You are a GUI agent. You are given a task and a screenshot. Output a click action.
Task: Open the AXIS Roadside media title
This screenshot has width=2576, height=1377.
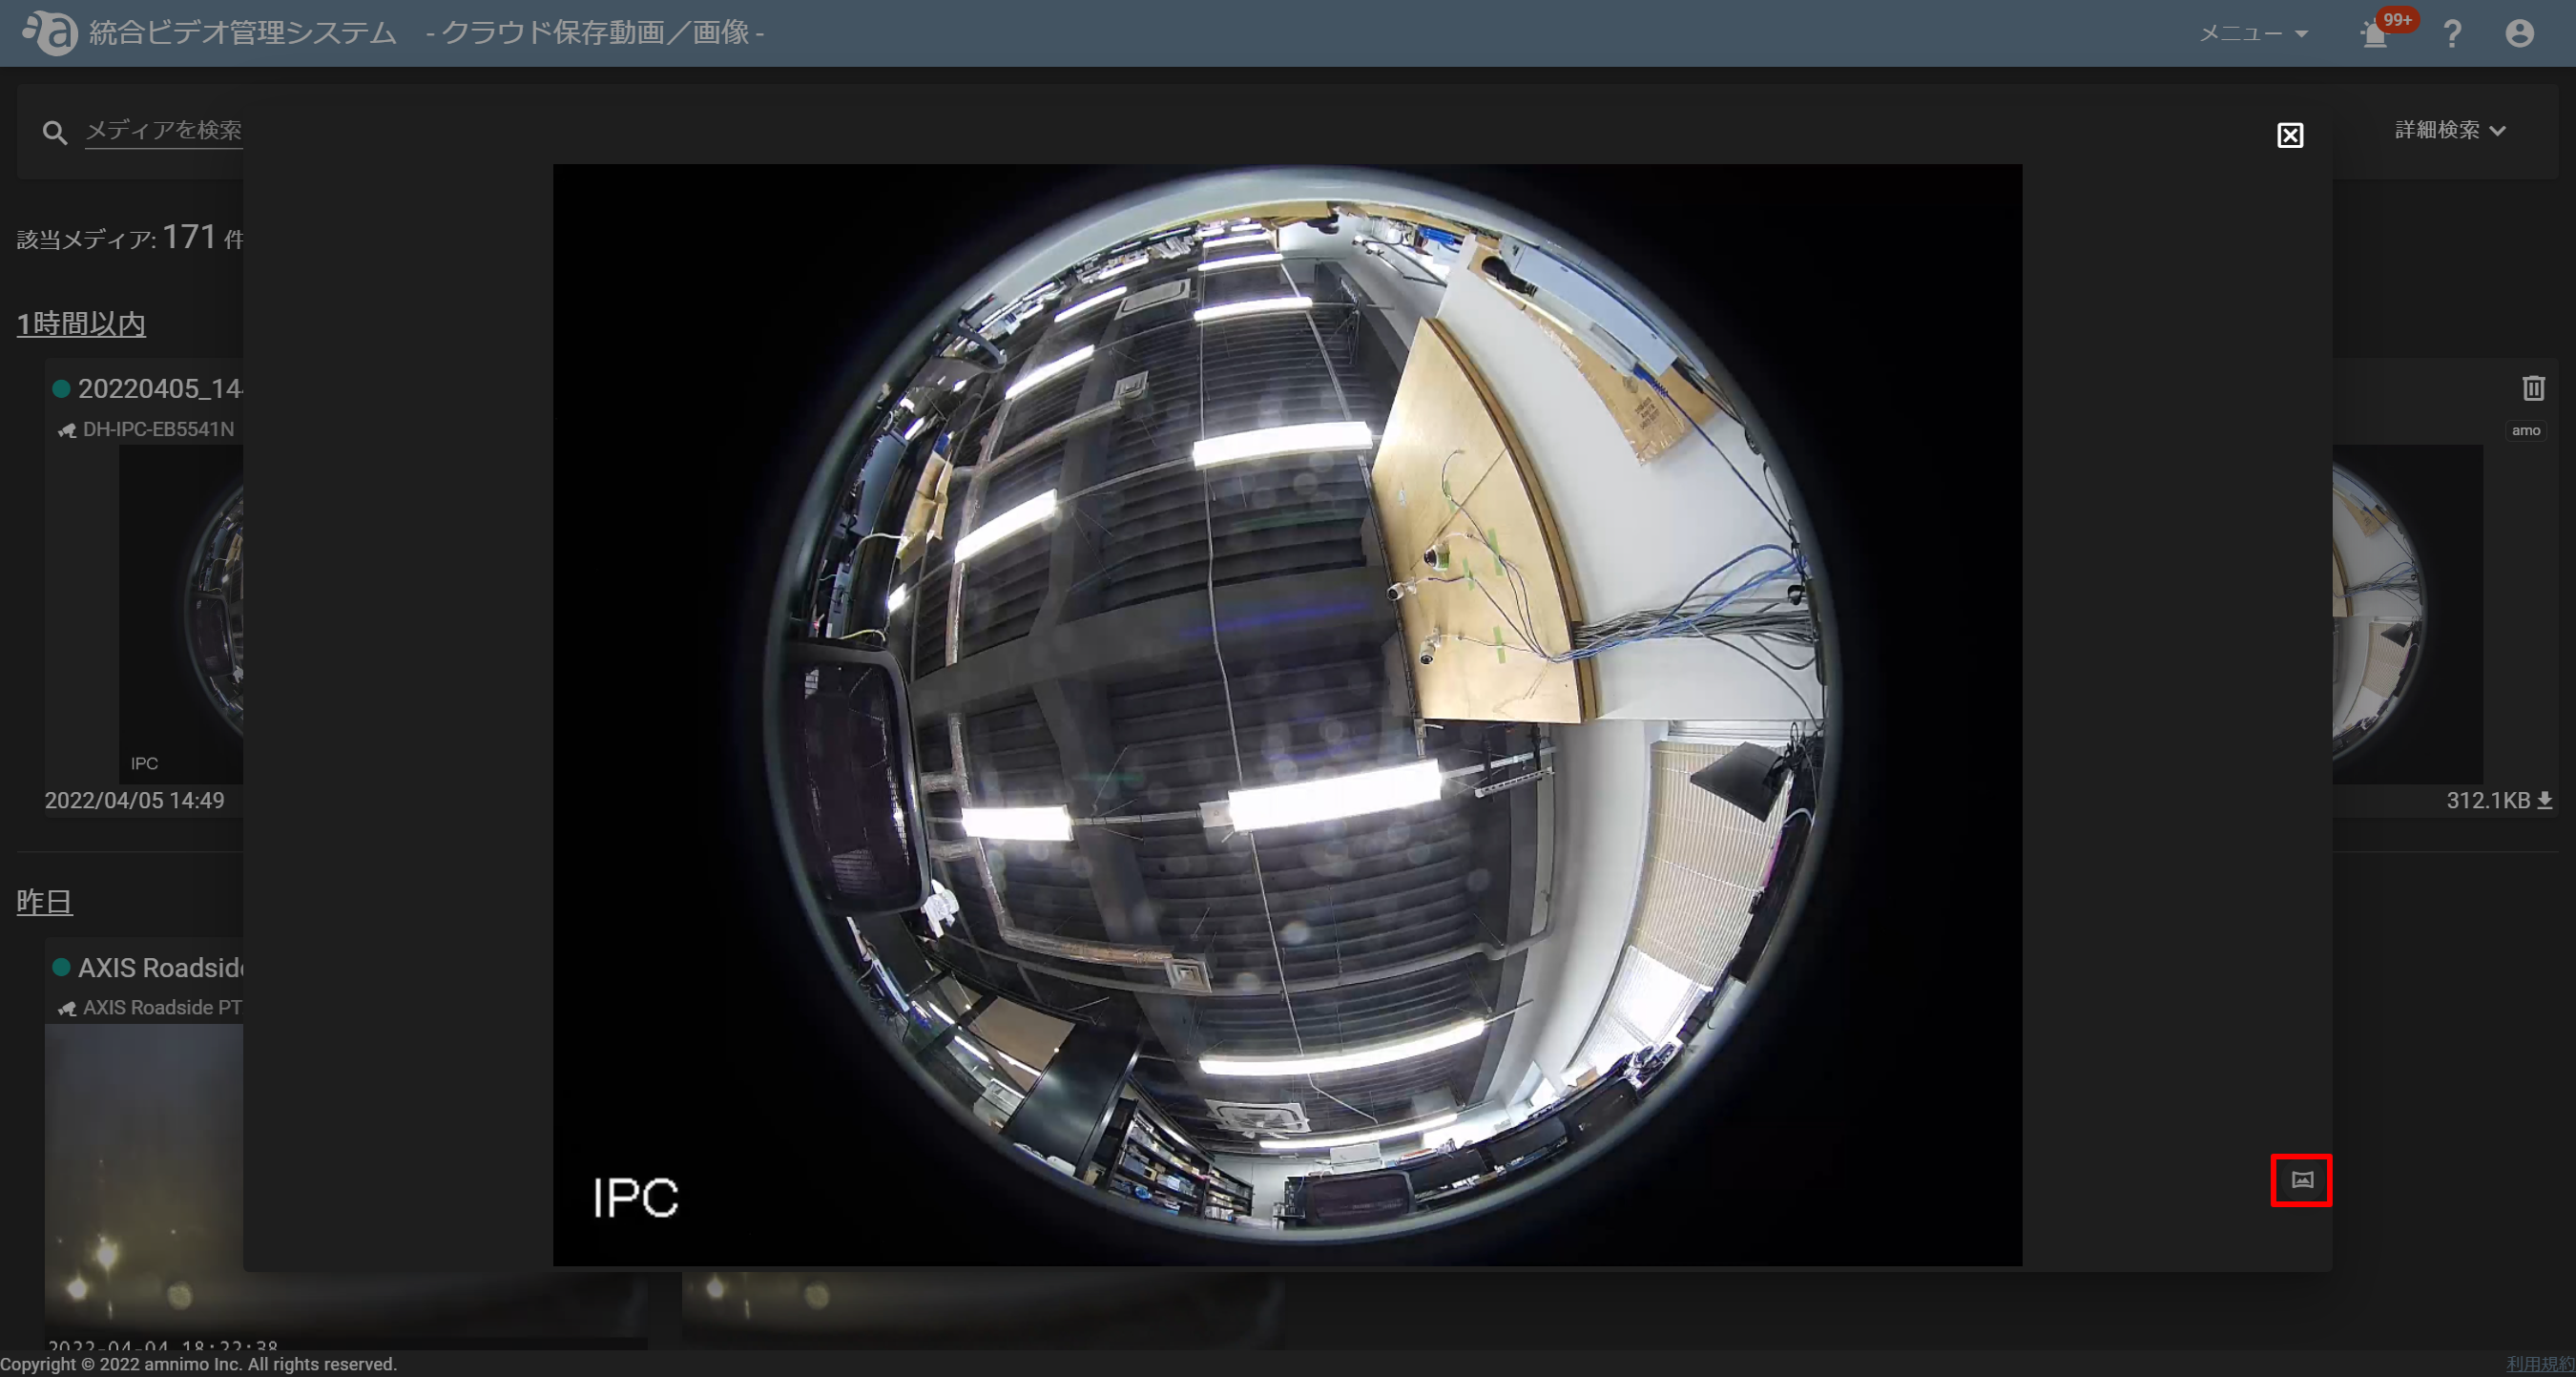pos(160,967)
